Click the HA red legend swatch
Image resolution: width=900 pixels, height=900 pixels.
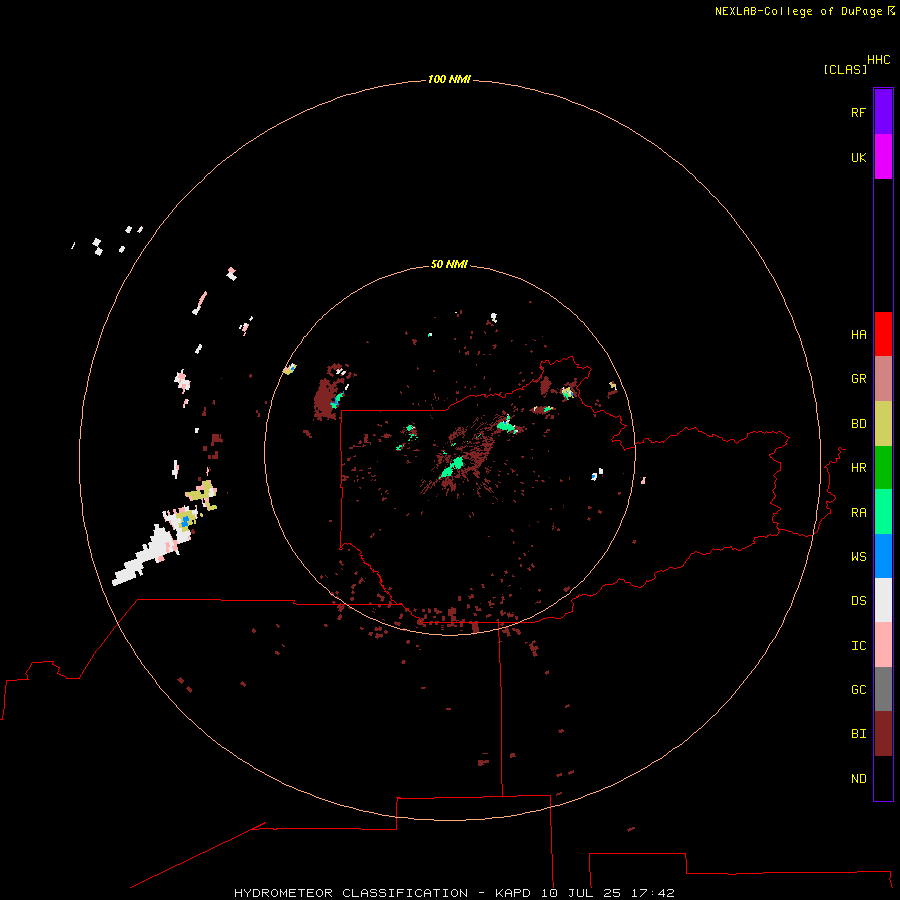(883, 334)
